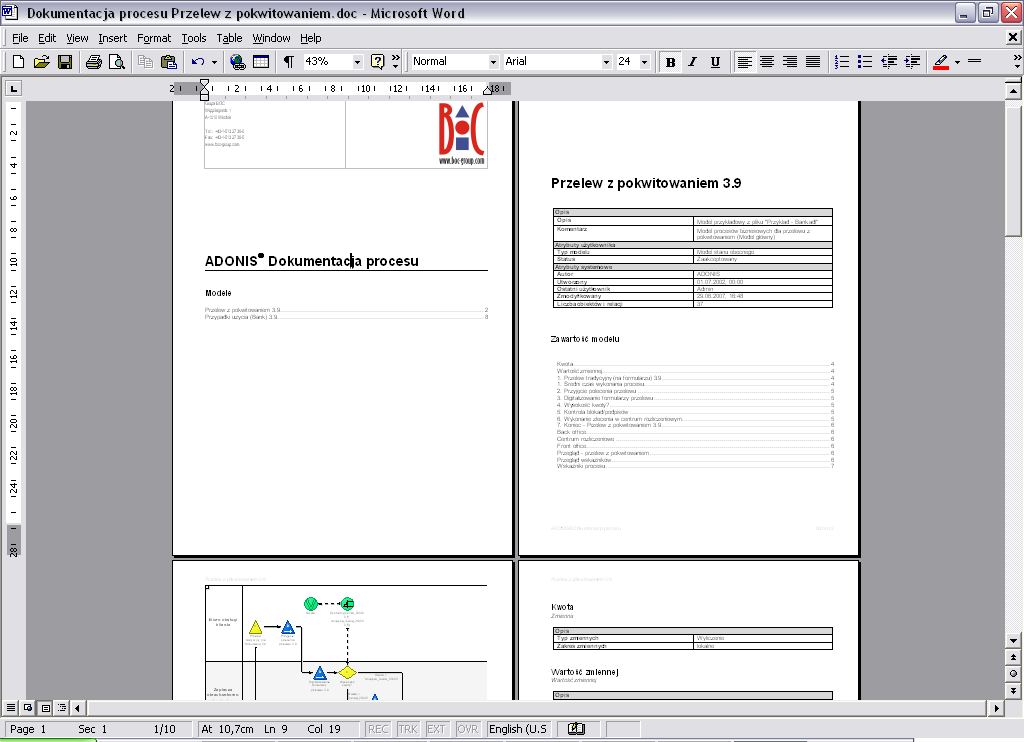
Task: Click the spelling status book icon
Action: tap(576, 729)
